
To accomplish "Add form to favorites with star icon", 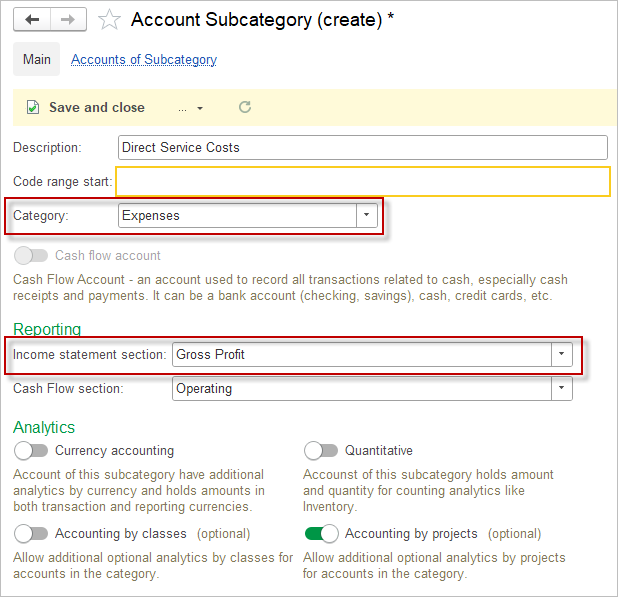I will click(110, 20).
